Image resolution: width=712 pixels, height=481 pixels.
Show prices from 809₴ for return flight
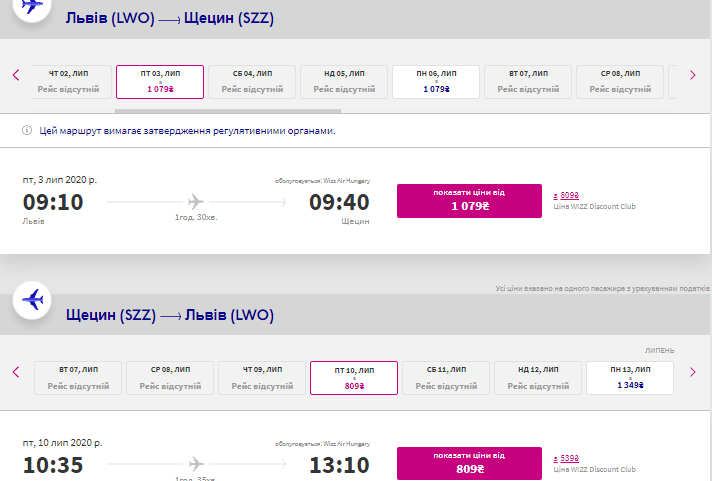pos(469,463)
